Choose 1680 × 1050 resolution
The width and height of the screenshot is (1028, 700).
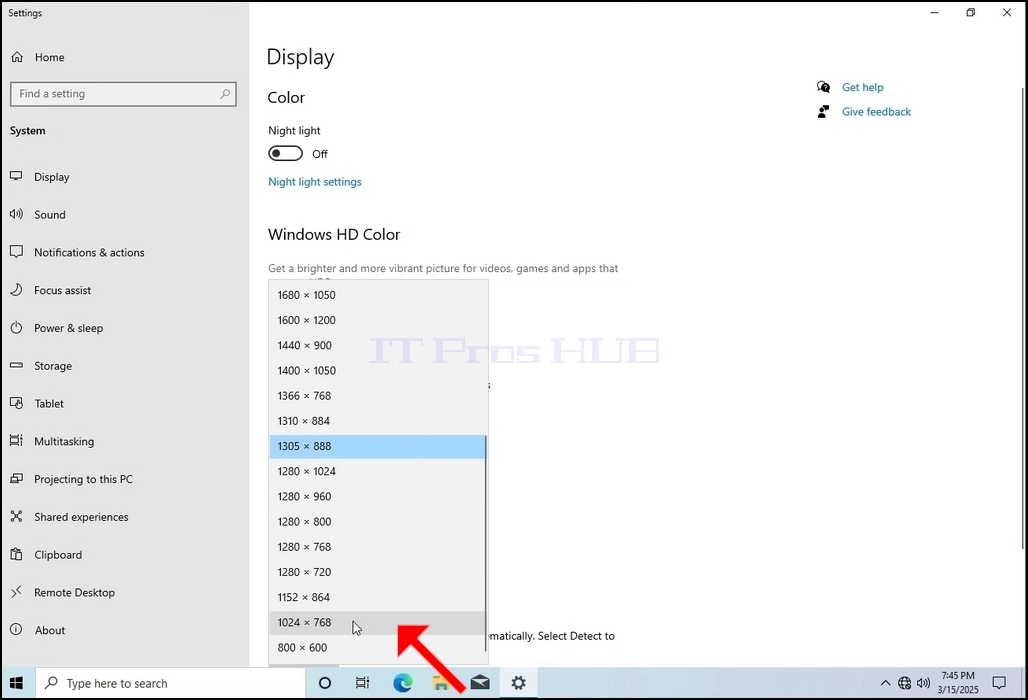point(378,295)
